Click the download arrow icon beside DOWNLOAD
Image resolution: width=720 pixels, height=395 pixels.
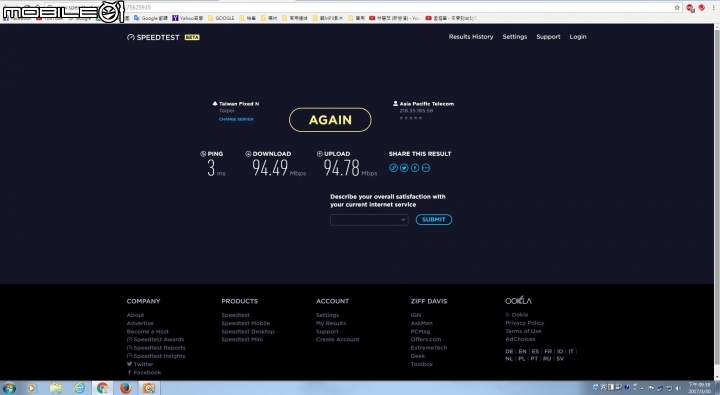pyautogui.click(x=248, y=154)
